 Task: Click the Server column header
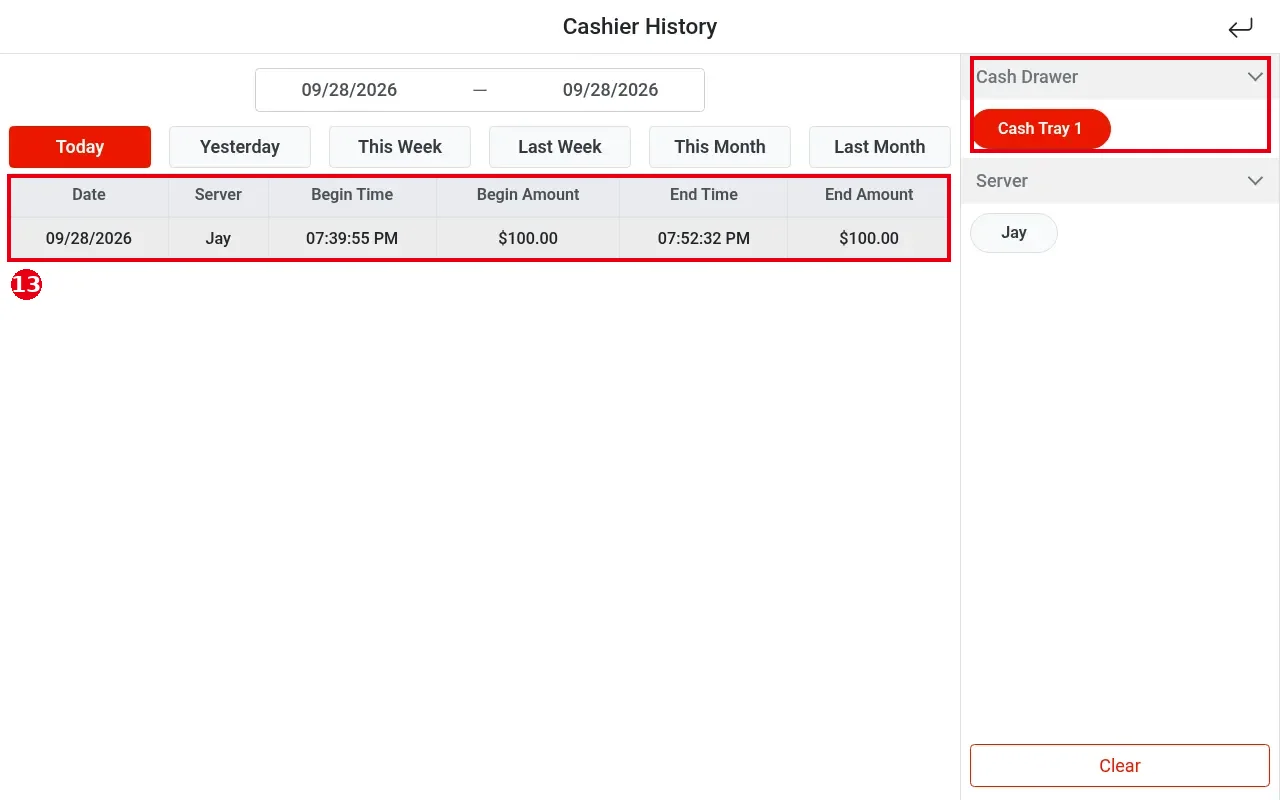coord(218,195)
